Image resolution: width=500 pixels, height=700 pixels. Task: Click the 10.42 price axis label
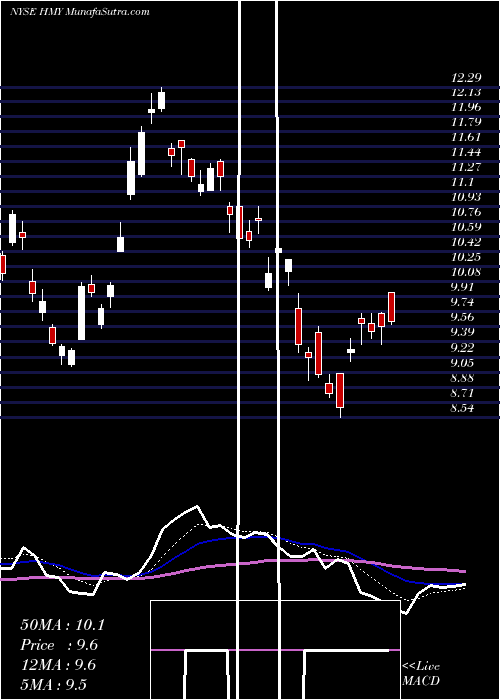point(466,242)
